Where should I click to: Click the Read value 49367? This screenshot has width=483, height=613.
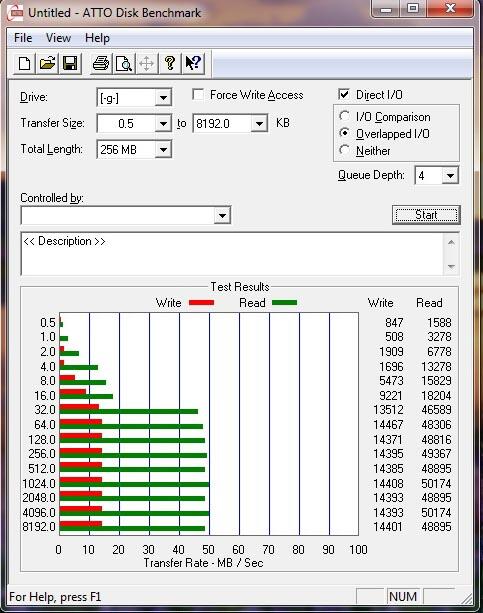pos(436,454)
